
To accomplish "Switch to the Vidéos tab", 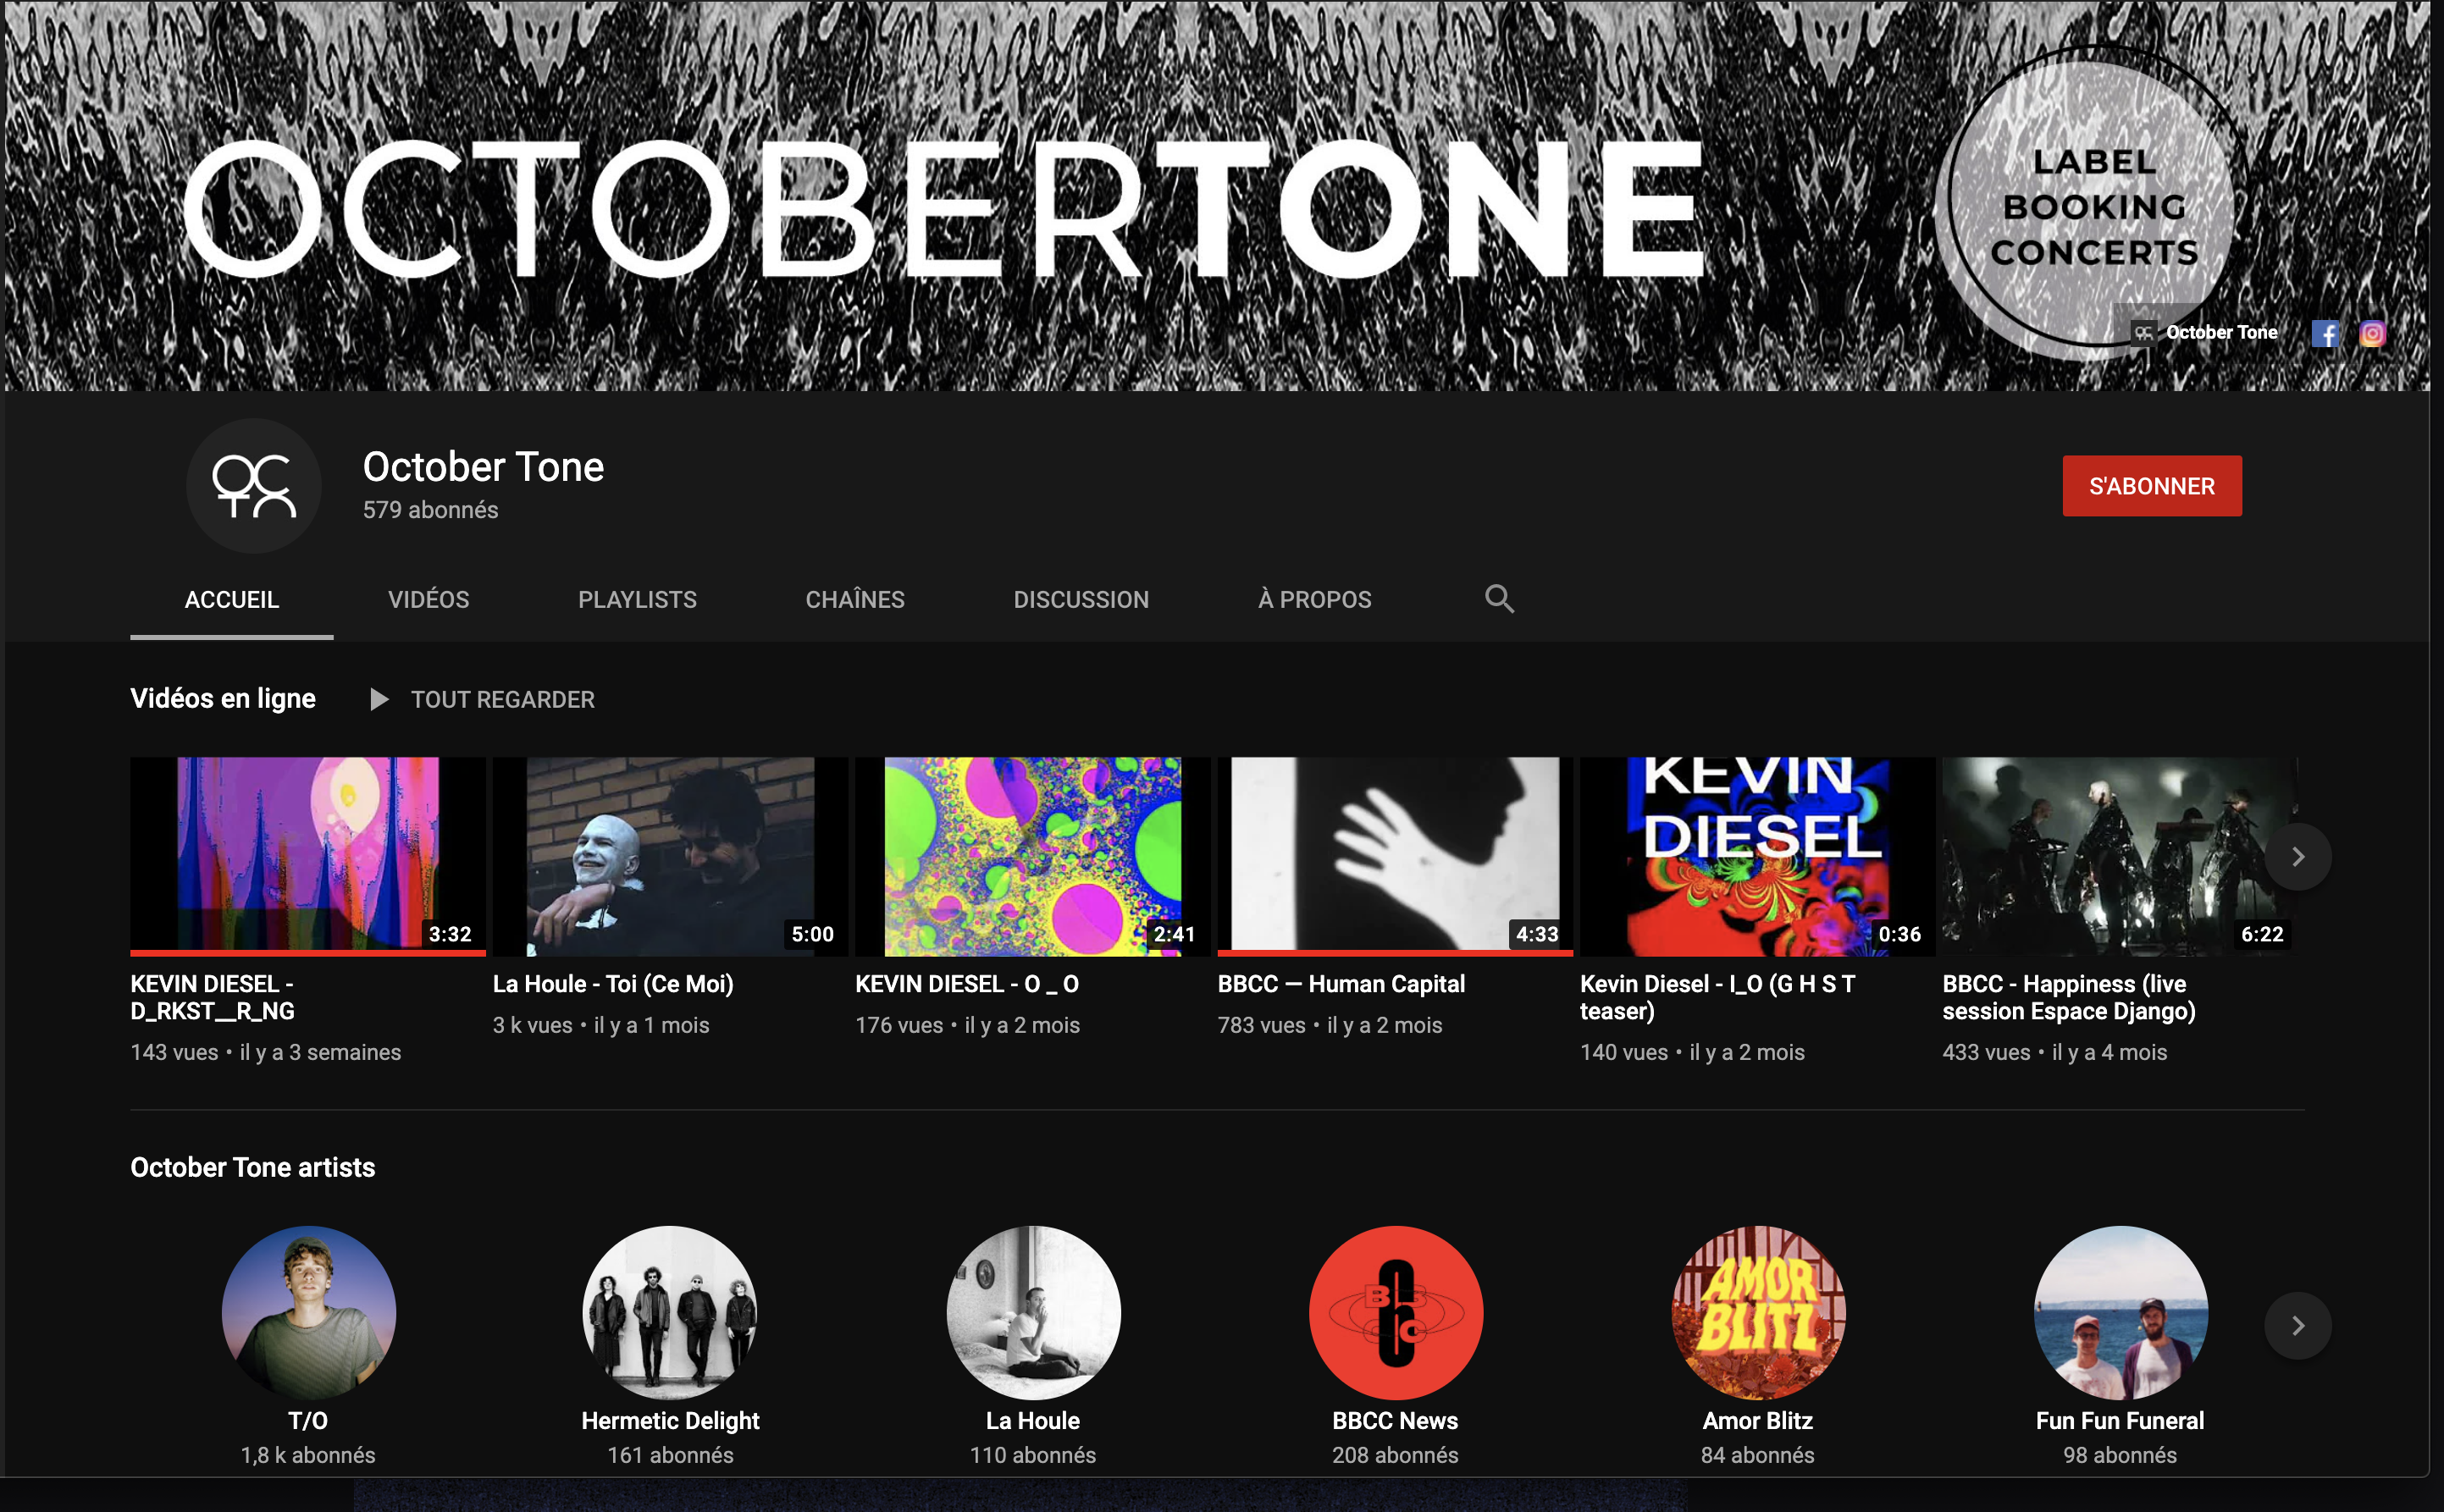I will (428, 599).
